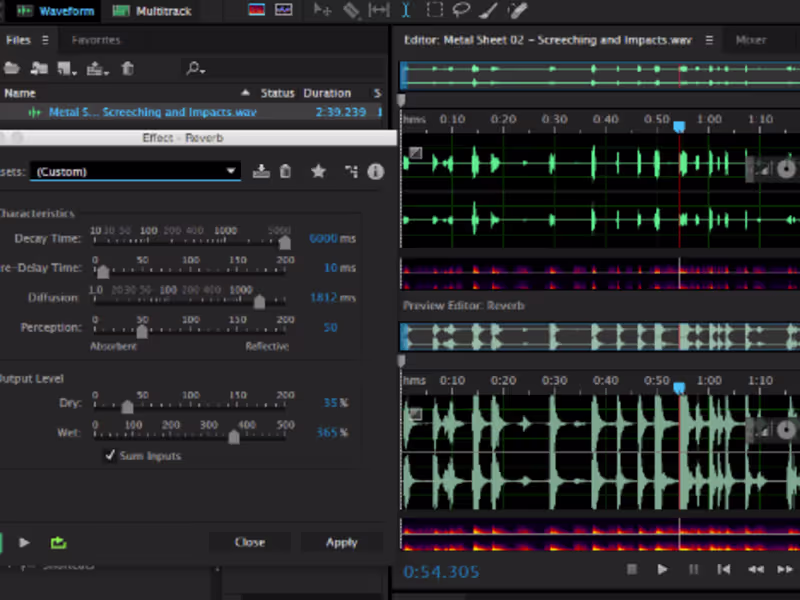The width and height of the screenshot is (800, 600).
Task: Open the Presets dropdown showing (Custom)
Action: tap(135, 171)
